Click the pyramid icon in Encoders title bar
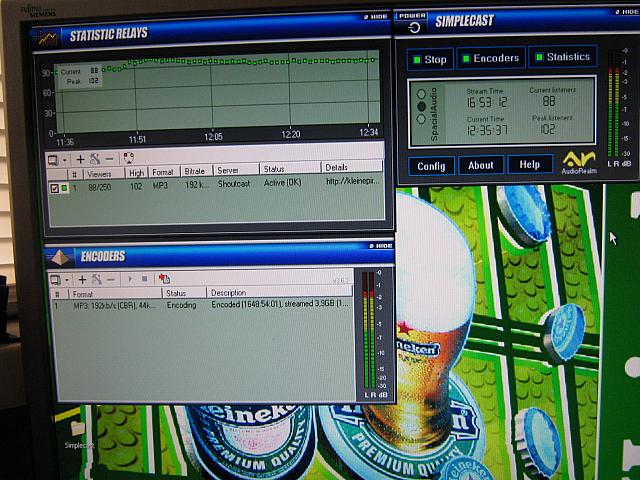The width and height of the screenshot is (640, 480). pos(59,257)
